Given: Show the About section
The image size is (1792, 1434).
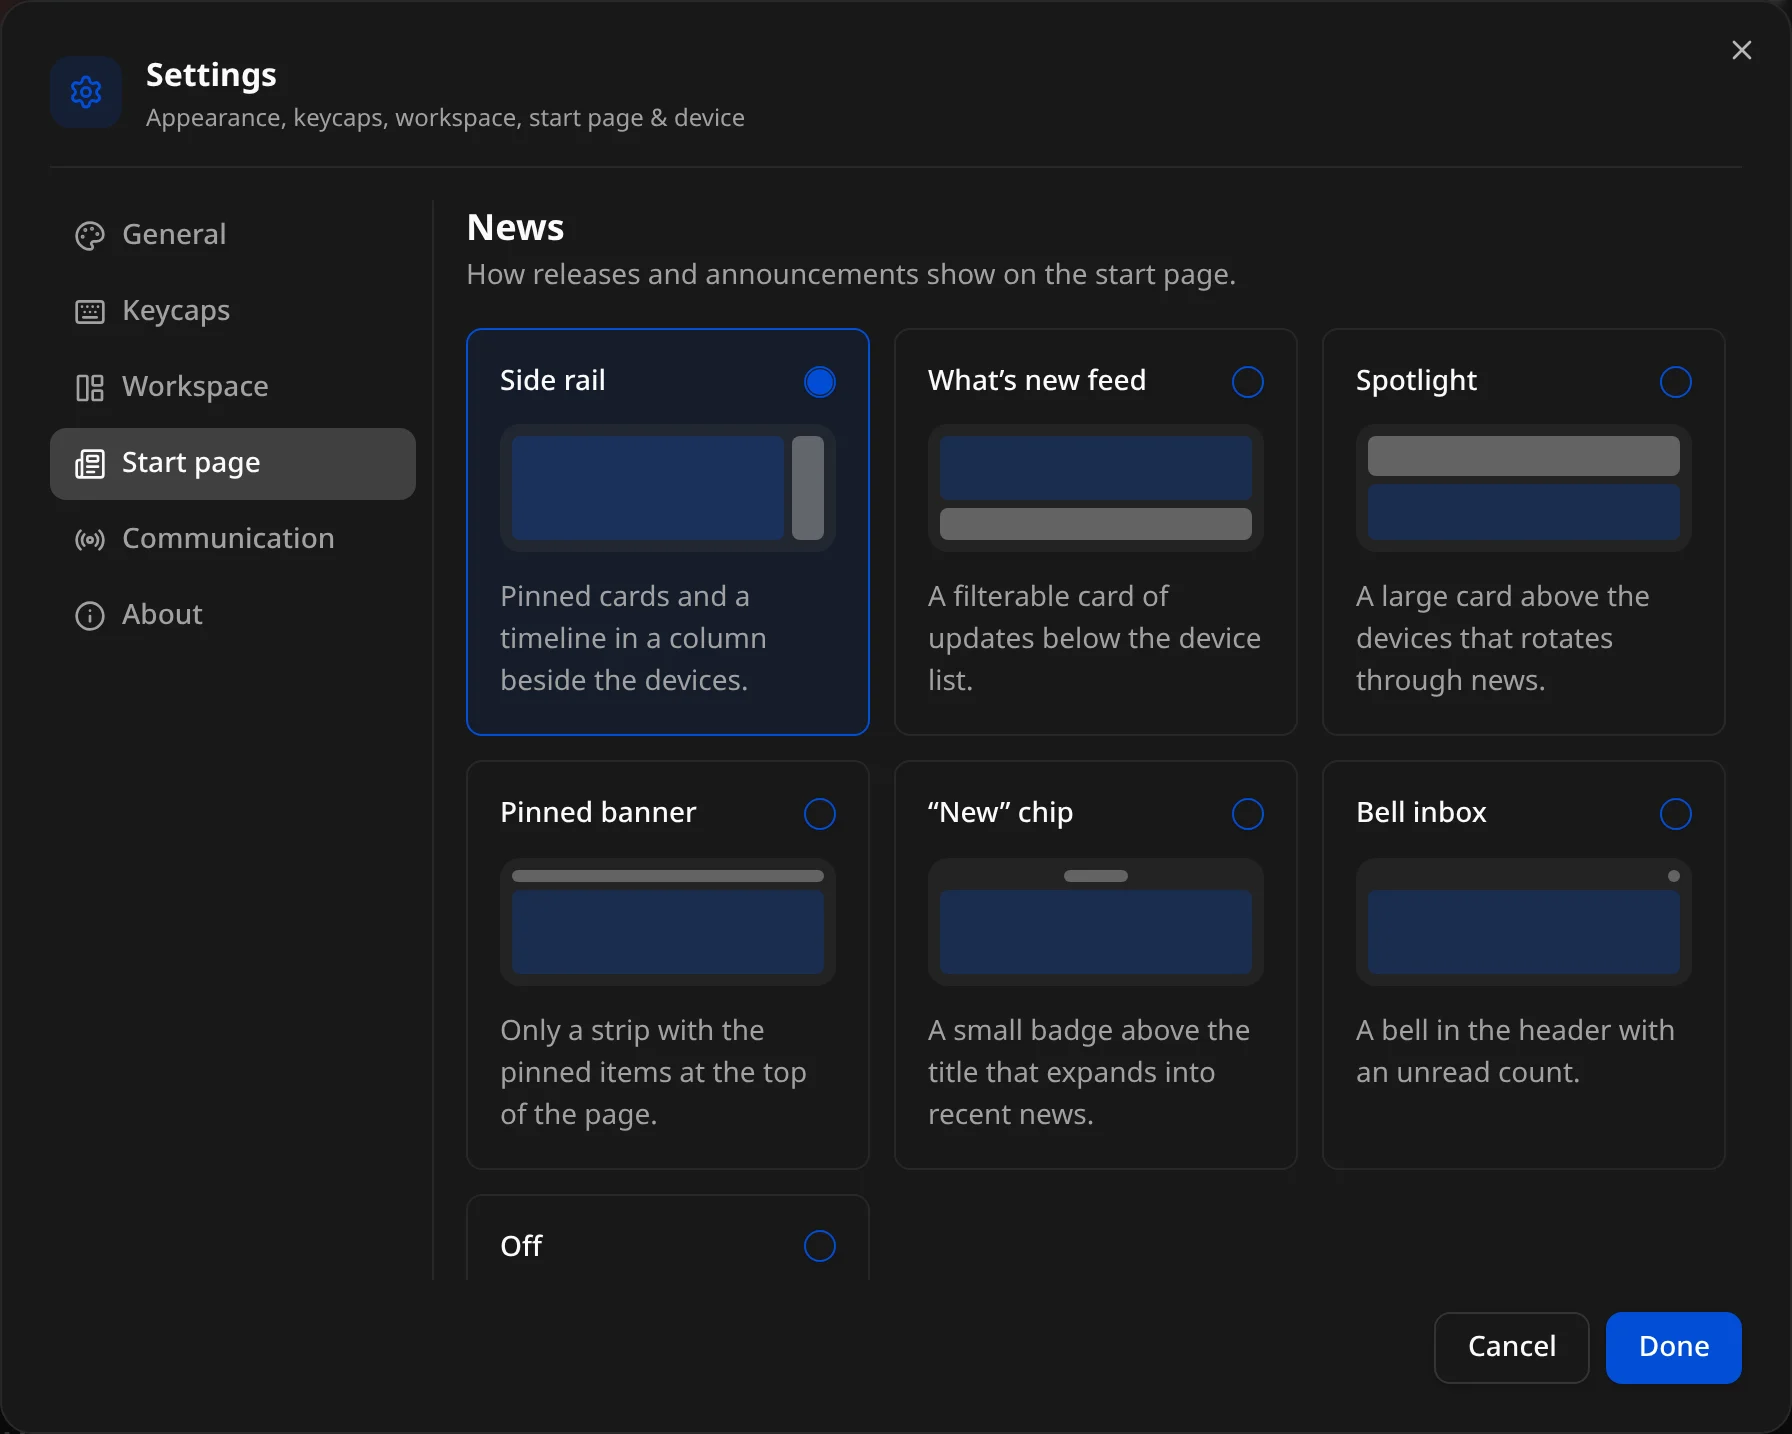Looking at the screenshot, I should [x=233, y=616].
